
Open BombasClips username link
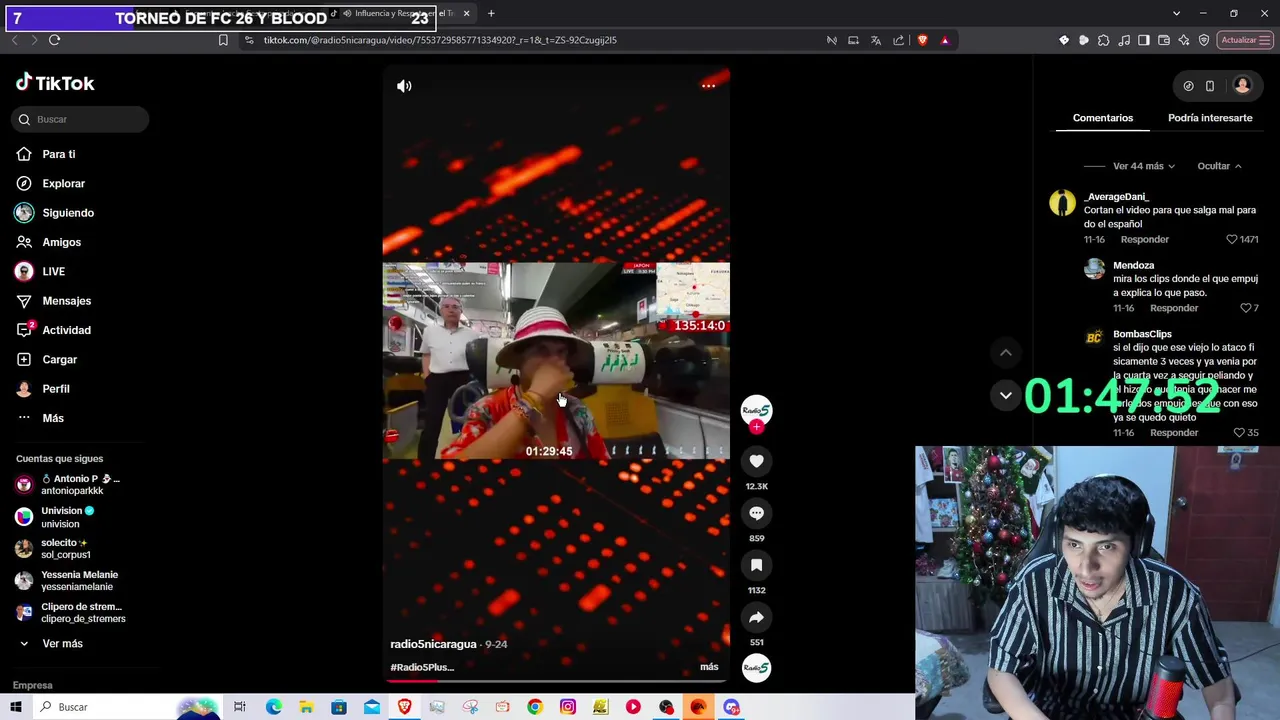pos(1142,334)
